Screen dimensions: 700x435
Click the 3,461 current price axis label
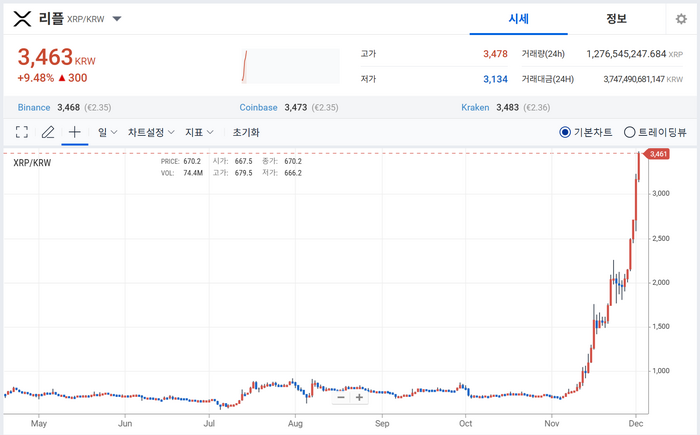pos(657,154)
